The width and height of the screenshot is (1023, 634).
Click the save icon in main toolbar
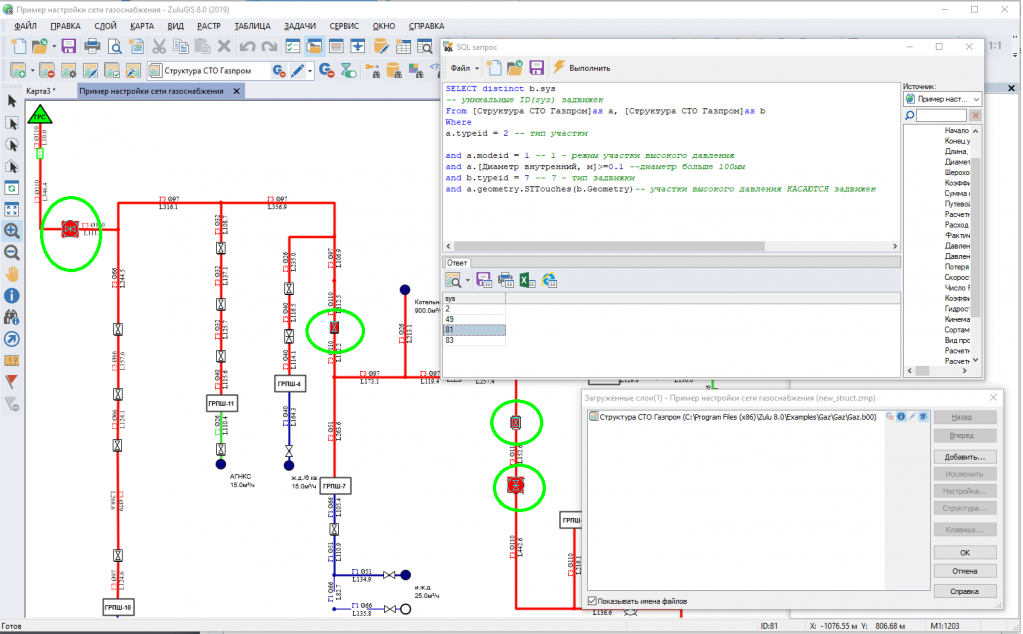(69, 46)
